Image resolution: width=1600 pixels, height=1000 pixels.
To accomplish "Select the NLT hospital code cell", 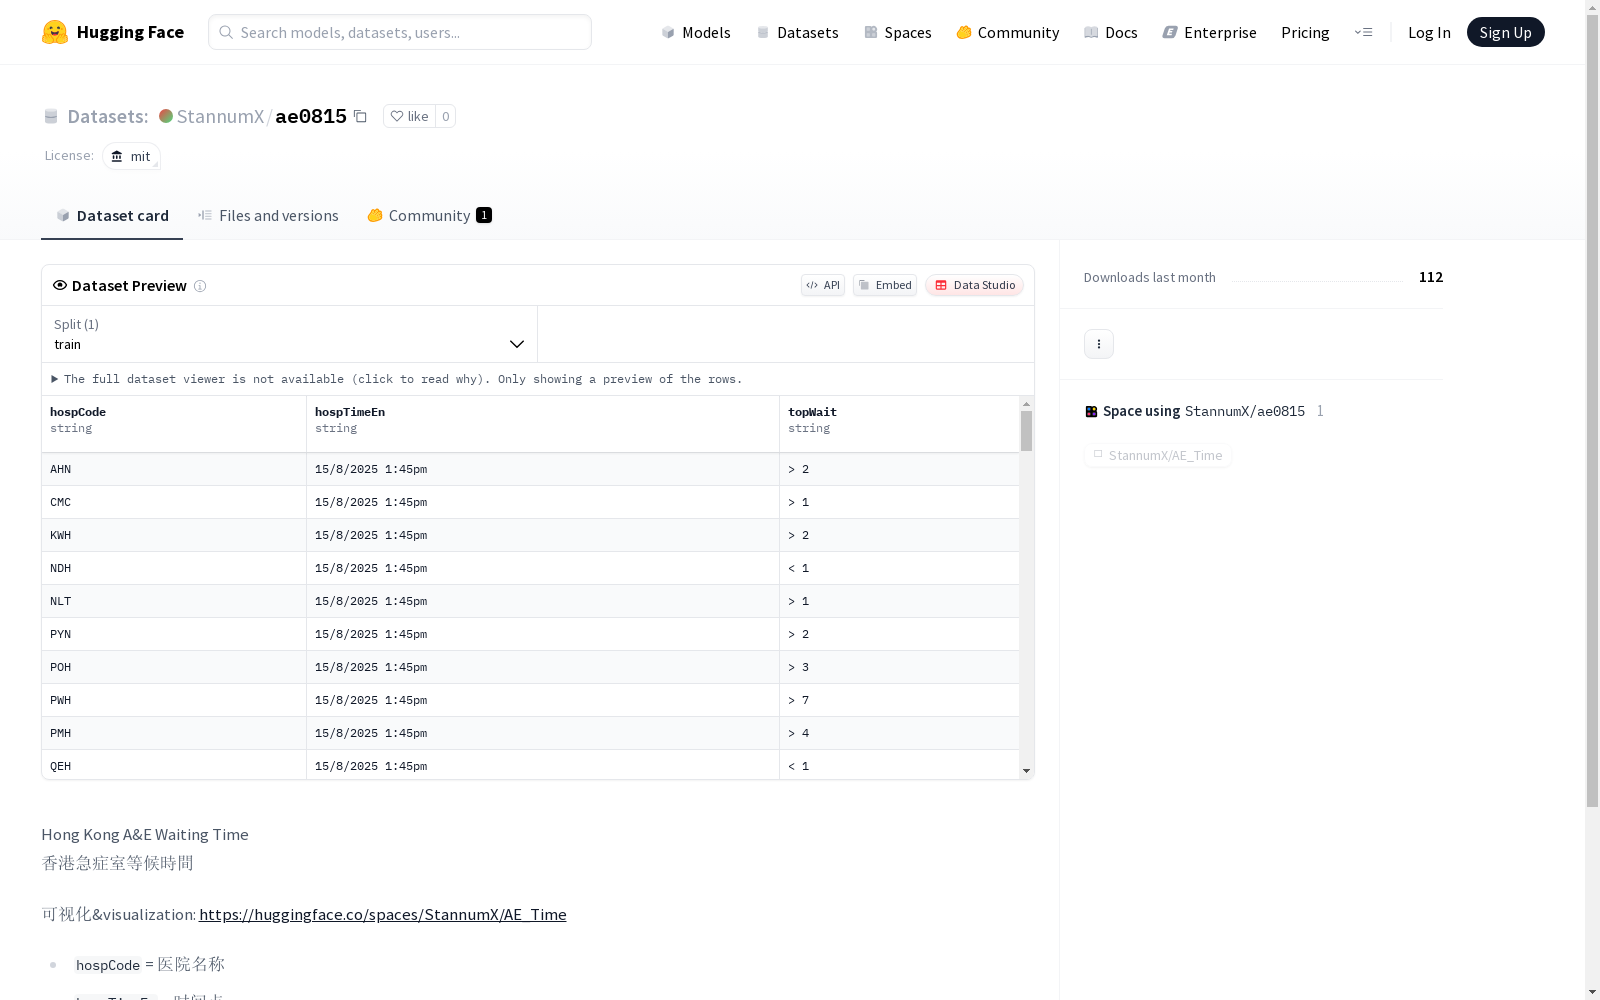I will point(174,601).
